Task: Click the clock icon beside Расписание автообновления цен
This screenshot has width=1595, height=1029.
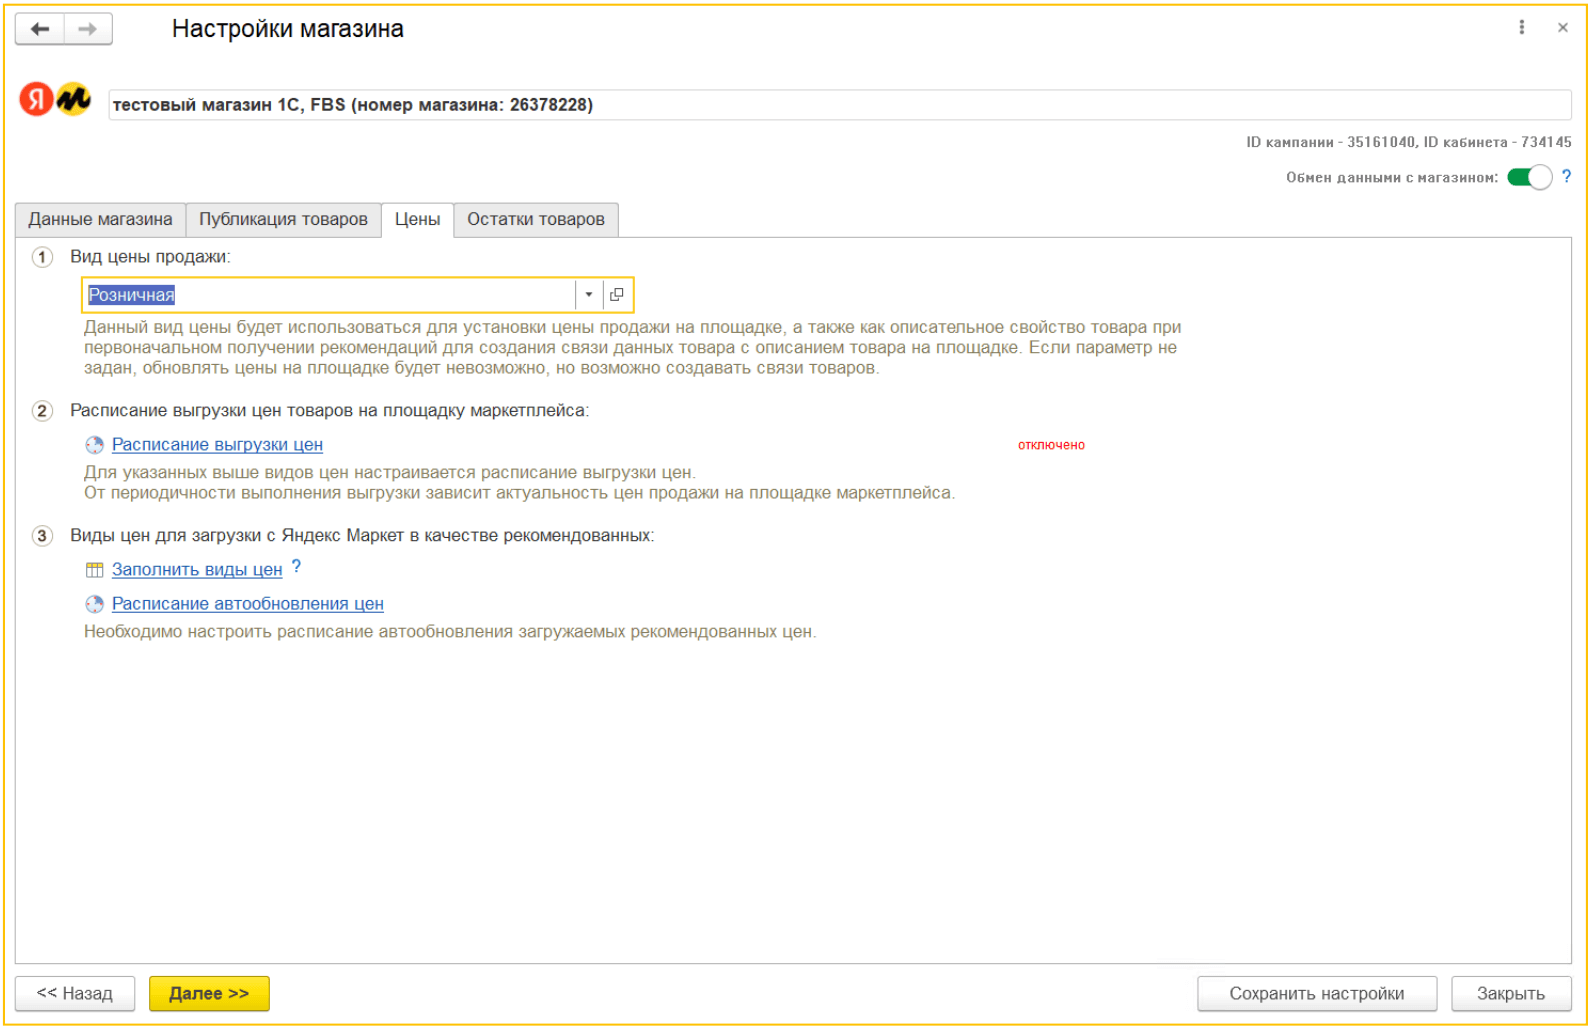Action: pyautogui.click(x=94, y=604)
